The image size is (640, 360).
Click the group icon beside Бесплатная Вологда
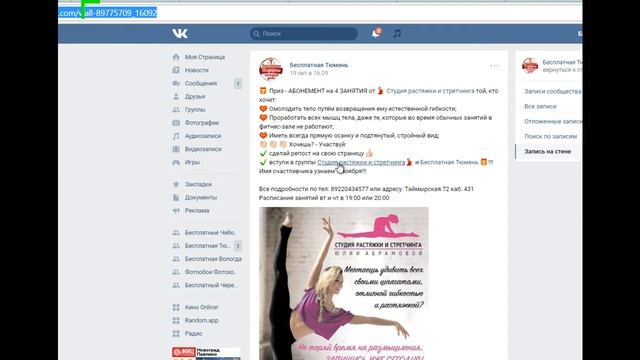click(x=176, y=259)
